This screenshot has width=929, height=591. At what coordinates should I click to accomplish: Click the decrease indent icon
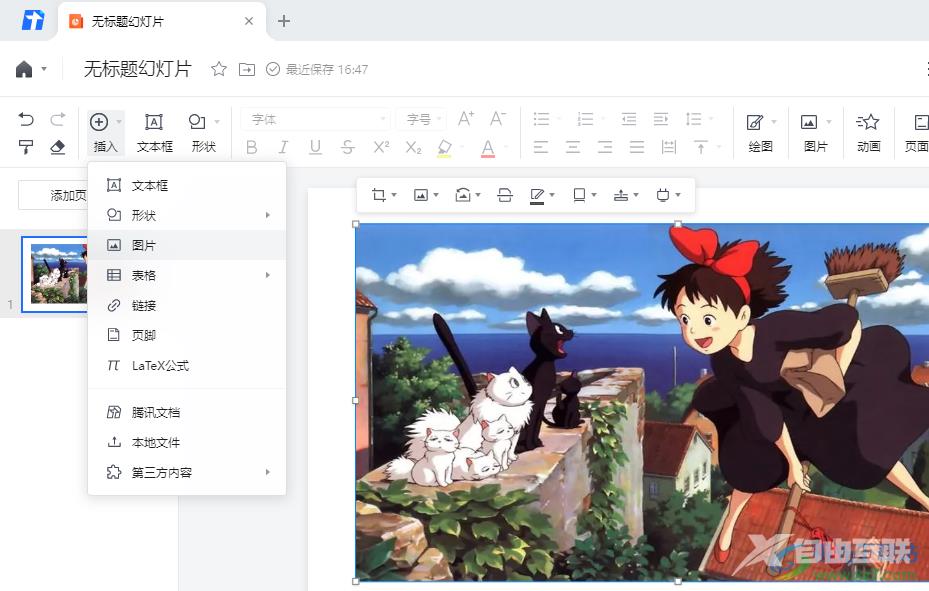[629, 119]
